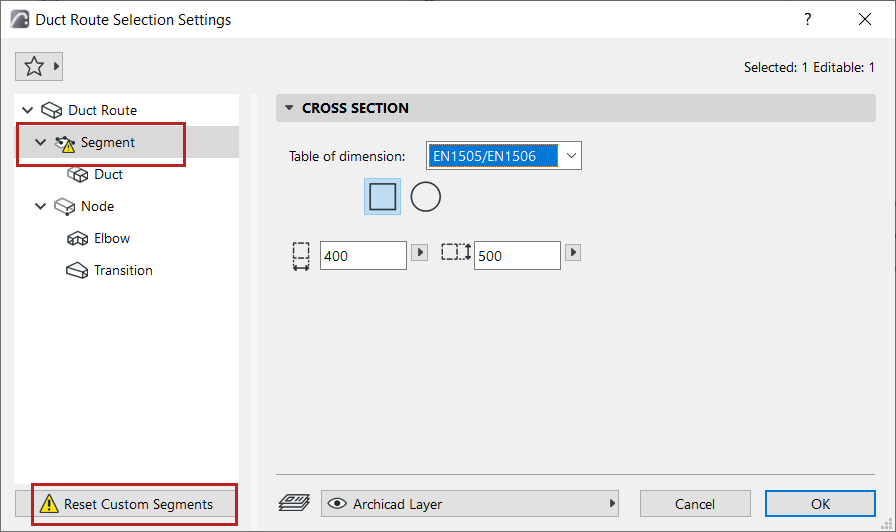Click the Reset Custom Segments button

(x=137, y=504)
